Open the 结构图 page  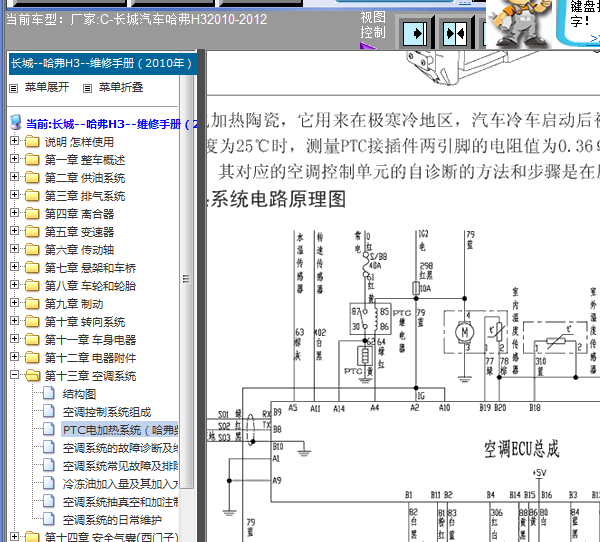coord(79,394)
